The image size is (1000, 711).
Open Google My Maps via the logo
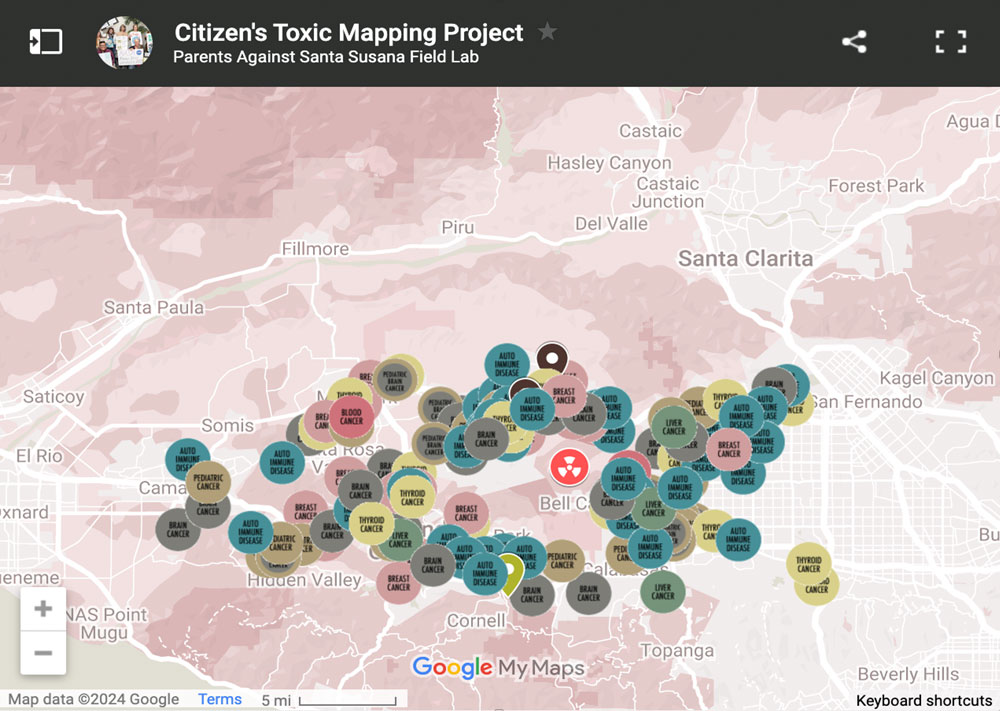tap(498, 667)
